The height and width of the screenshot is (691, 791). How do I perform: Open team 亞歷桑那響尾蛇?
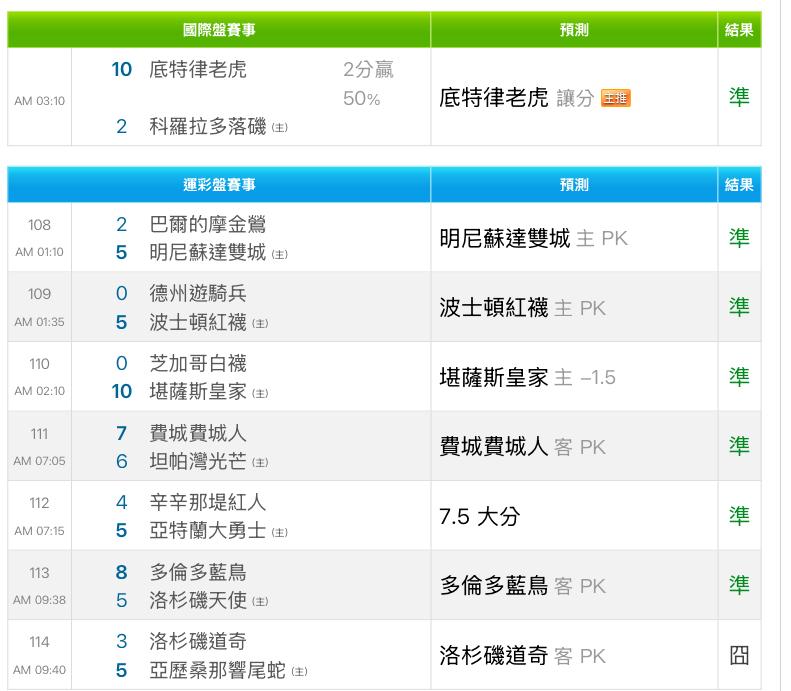point(217,670)
